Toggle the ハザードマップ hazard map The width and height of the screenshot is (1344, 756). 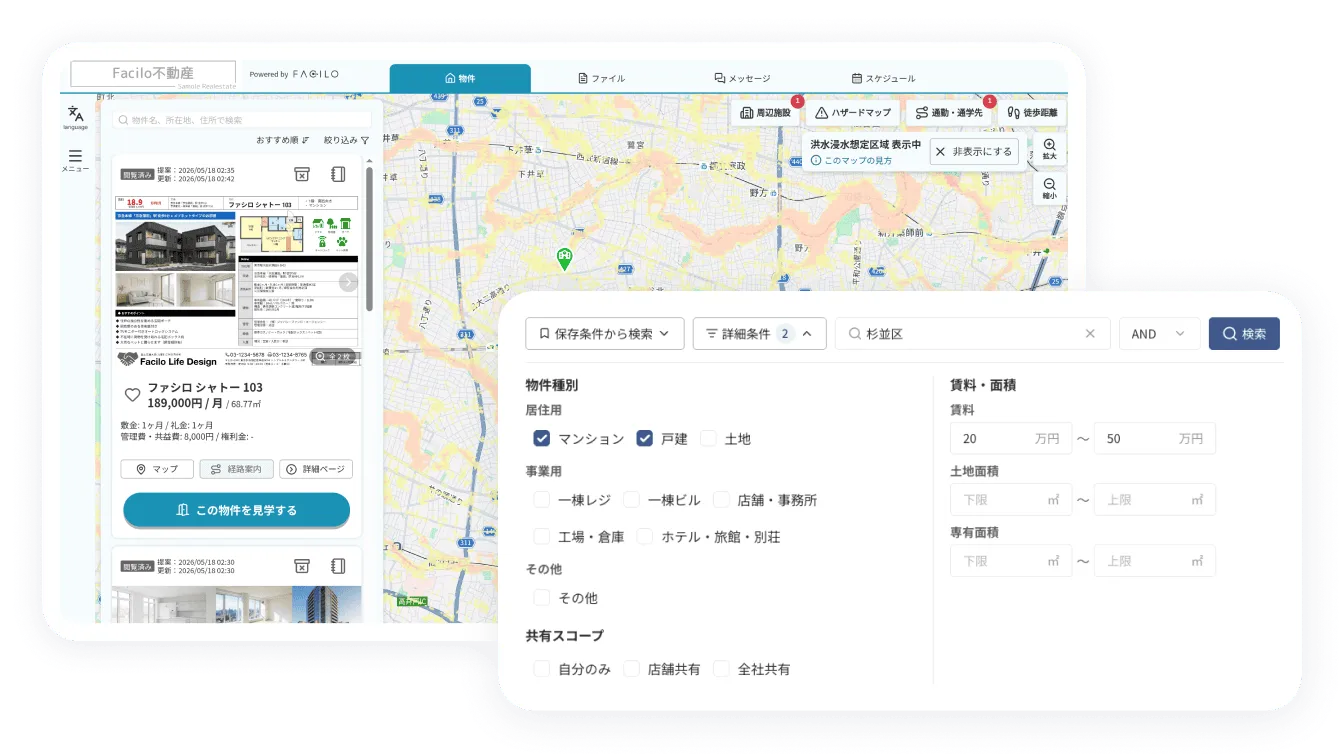(853, 113)
